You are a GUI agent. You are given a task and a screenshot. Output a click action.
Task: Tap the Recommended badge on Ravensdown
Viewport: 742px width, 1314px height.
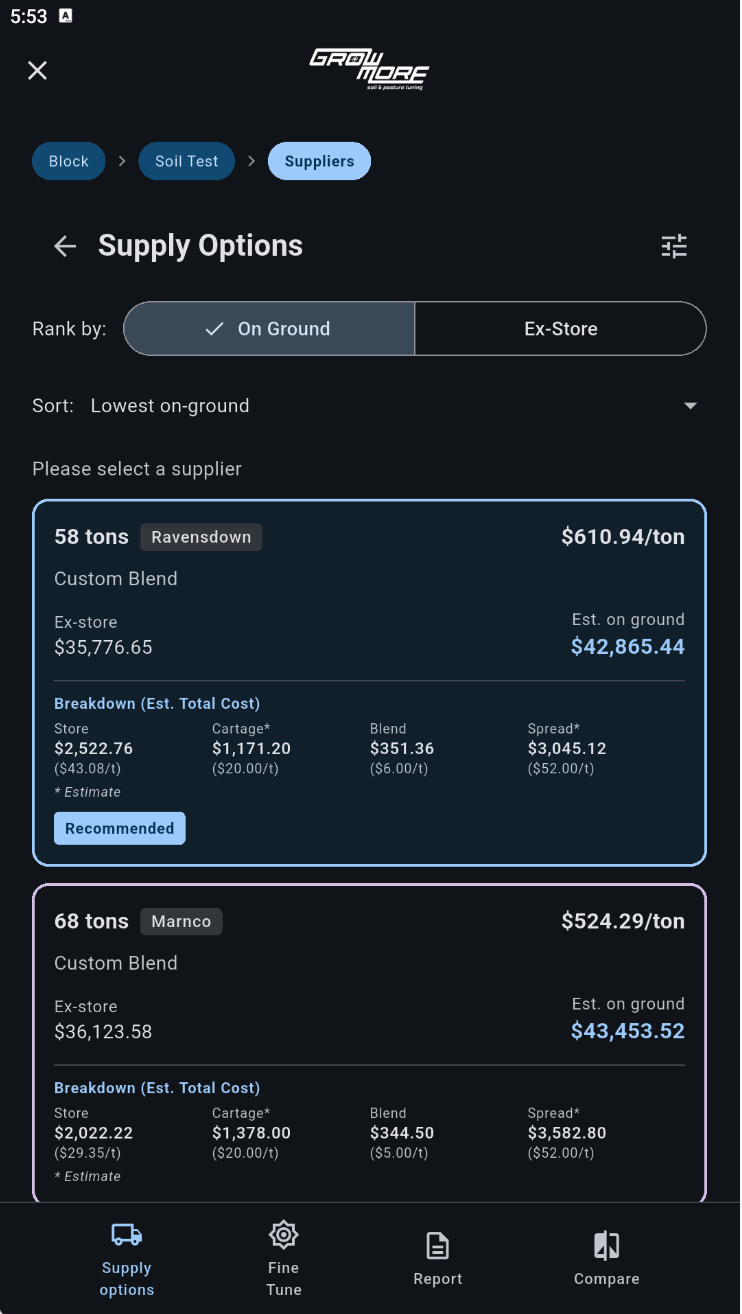pos(119,828)
